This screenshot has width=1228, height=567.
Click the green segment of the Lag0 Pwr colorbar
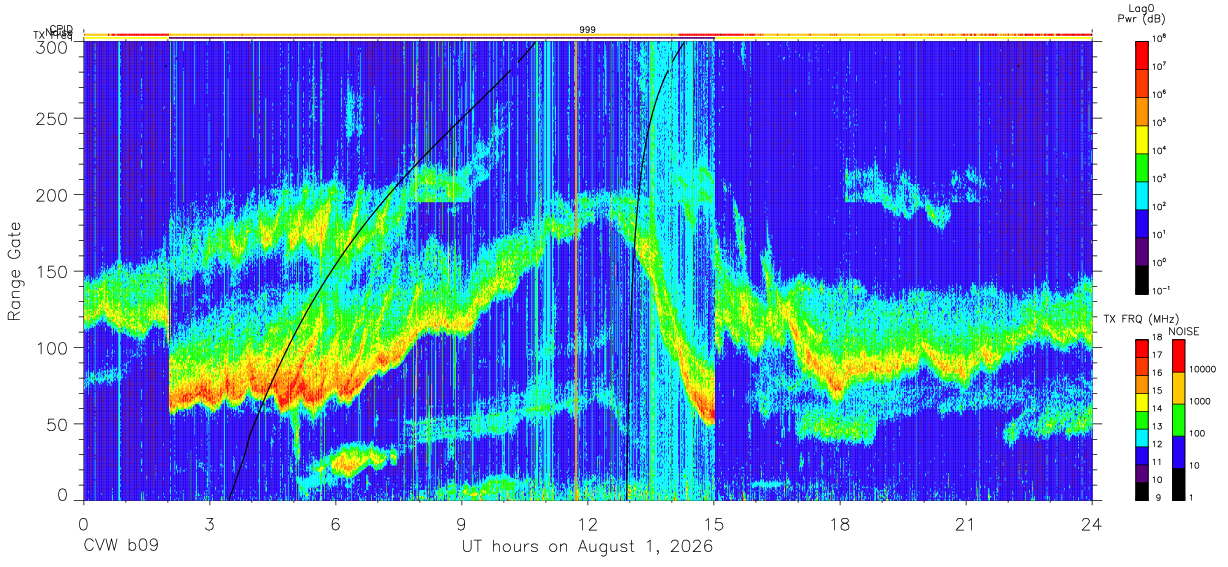tap(1142, 166)
